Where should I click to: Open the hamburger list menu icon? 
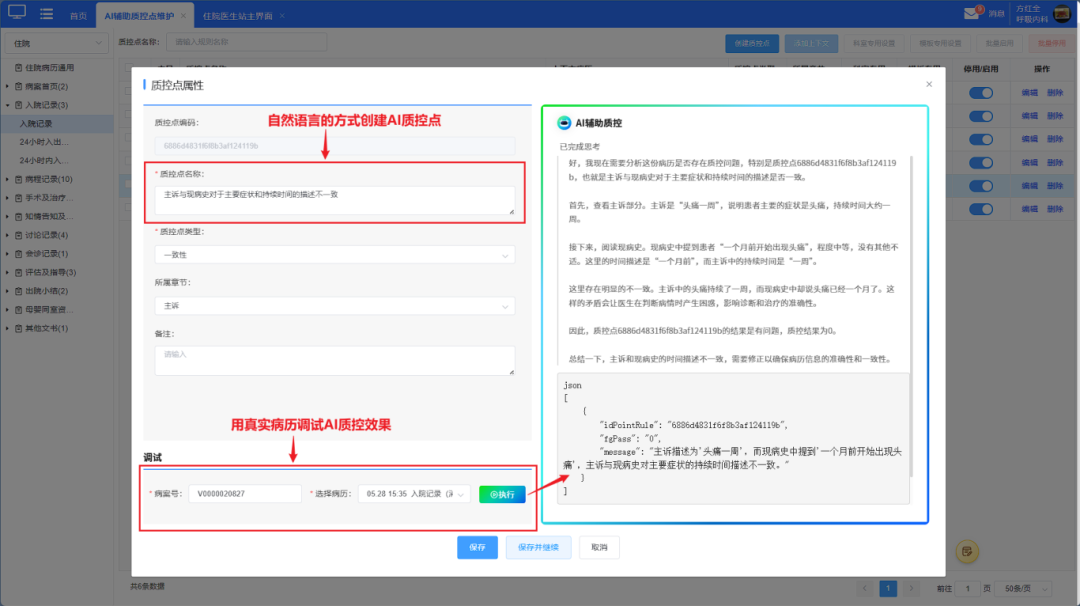46,13
